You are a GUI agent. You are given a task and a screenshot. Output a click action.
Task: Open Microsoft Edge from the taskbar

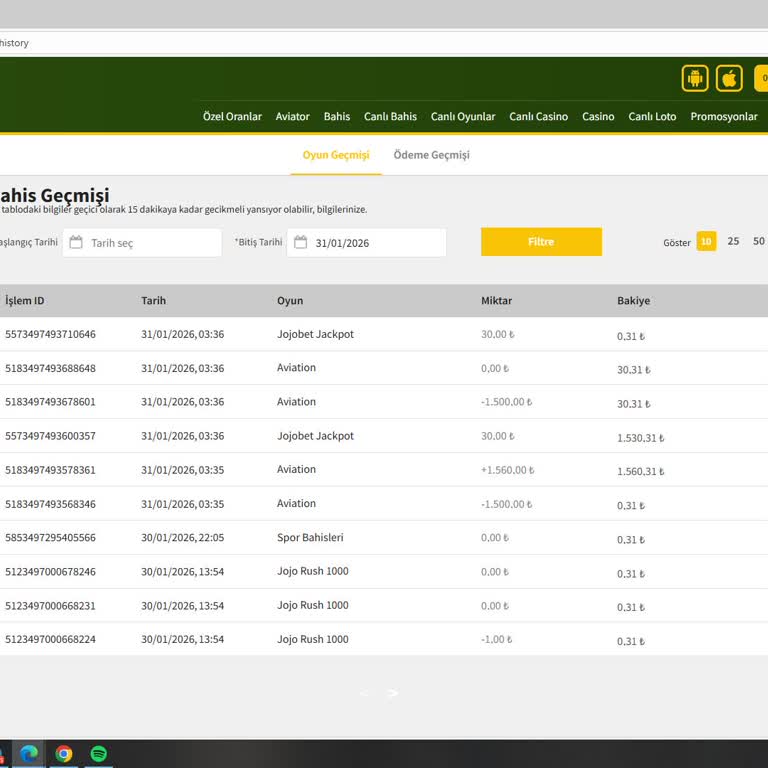(x=29, y=754)
